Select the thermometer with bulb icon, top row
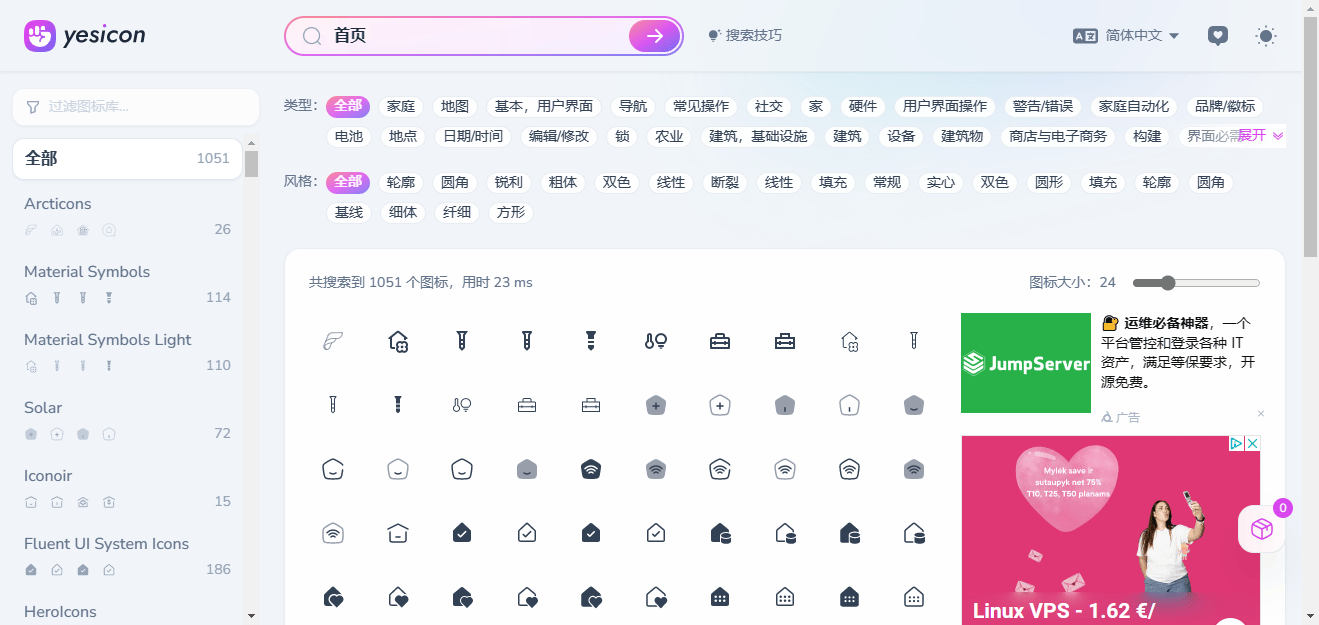1319x625 pixels. [656, 341]
